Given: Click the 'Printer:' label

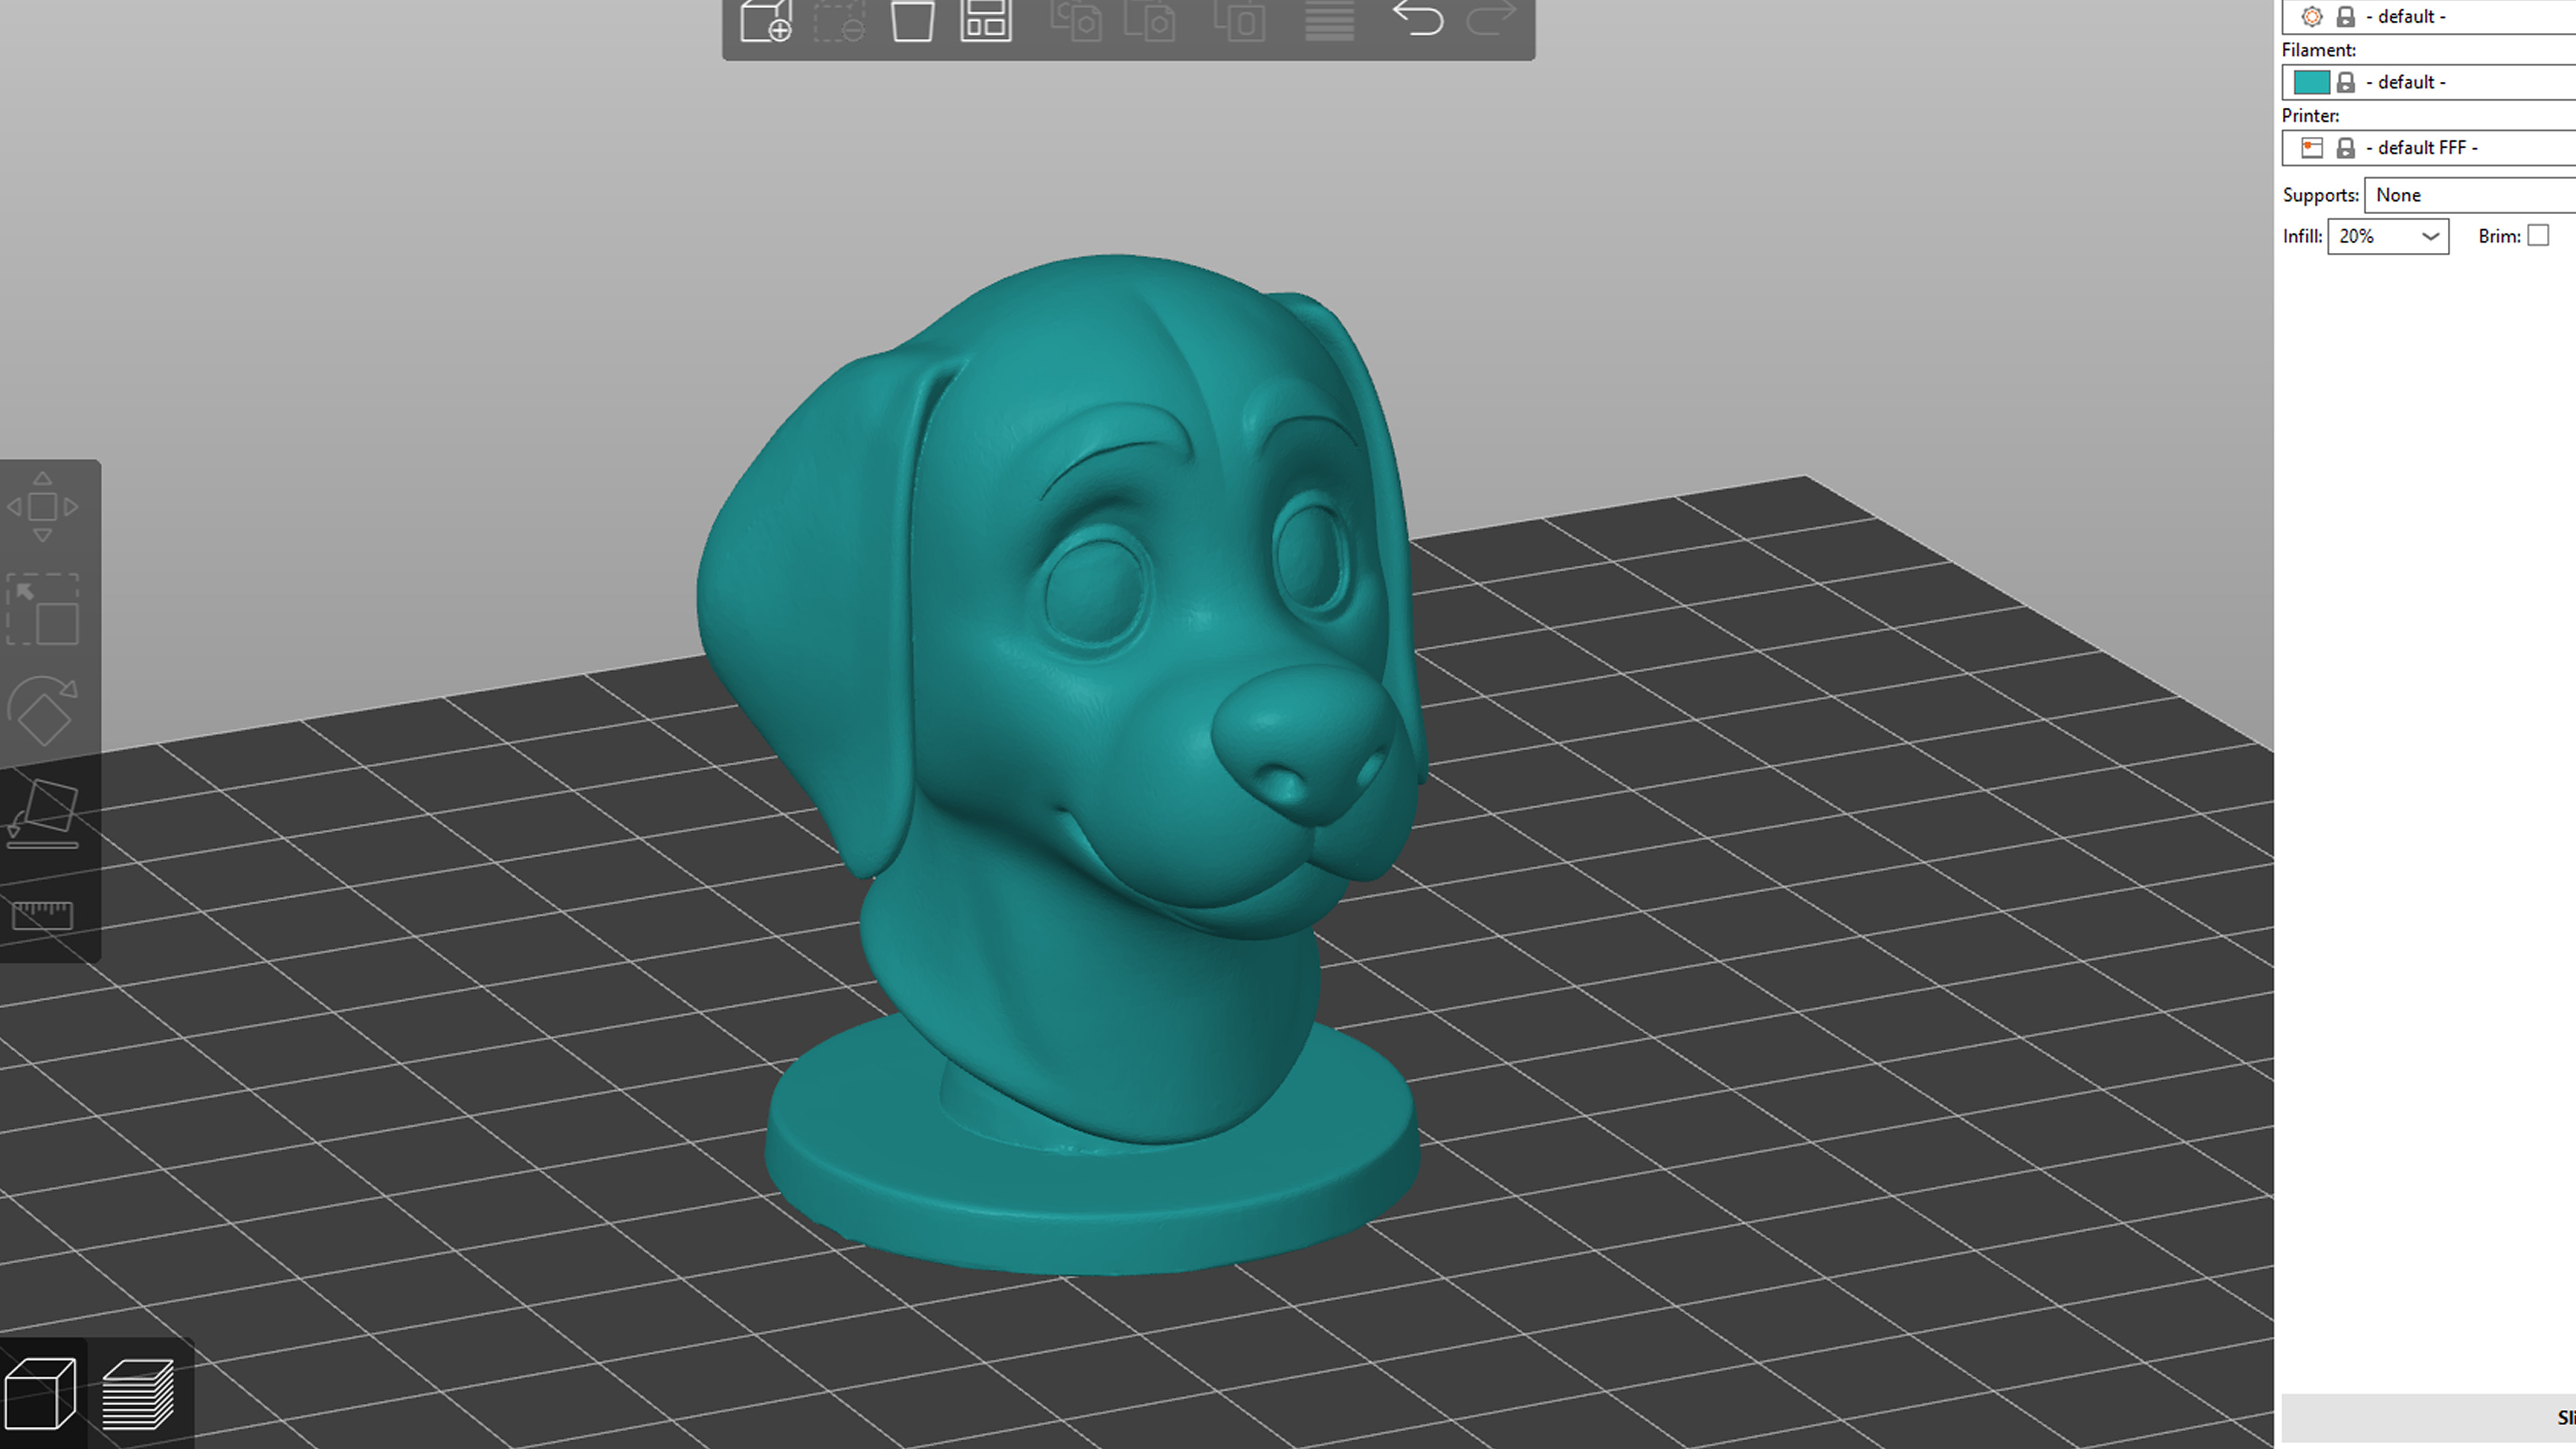Looking at the screenshot, I should (x=2310, y=116).
